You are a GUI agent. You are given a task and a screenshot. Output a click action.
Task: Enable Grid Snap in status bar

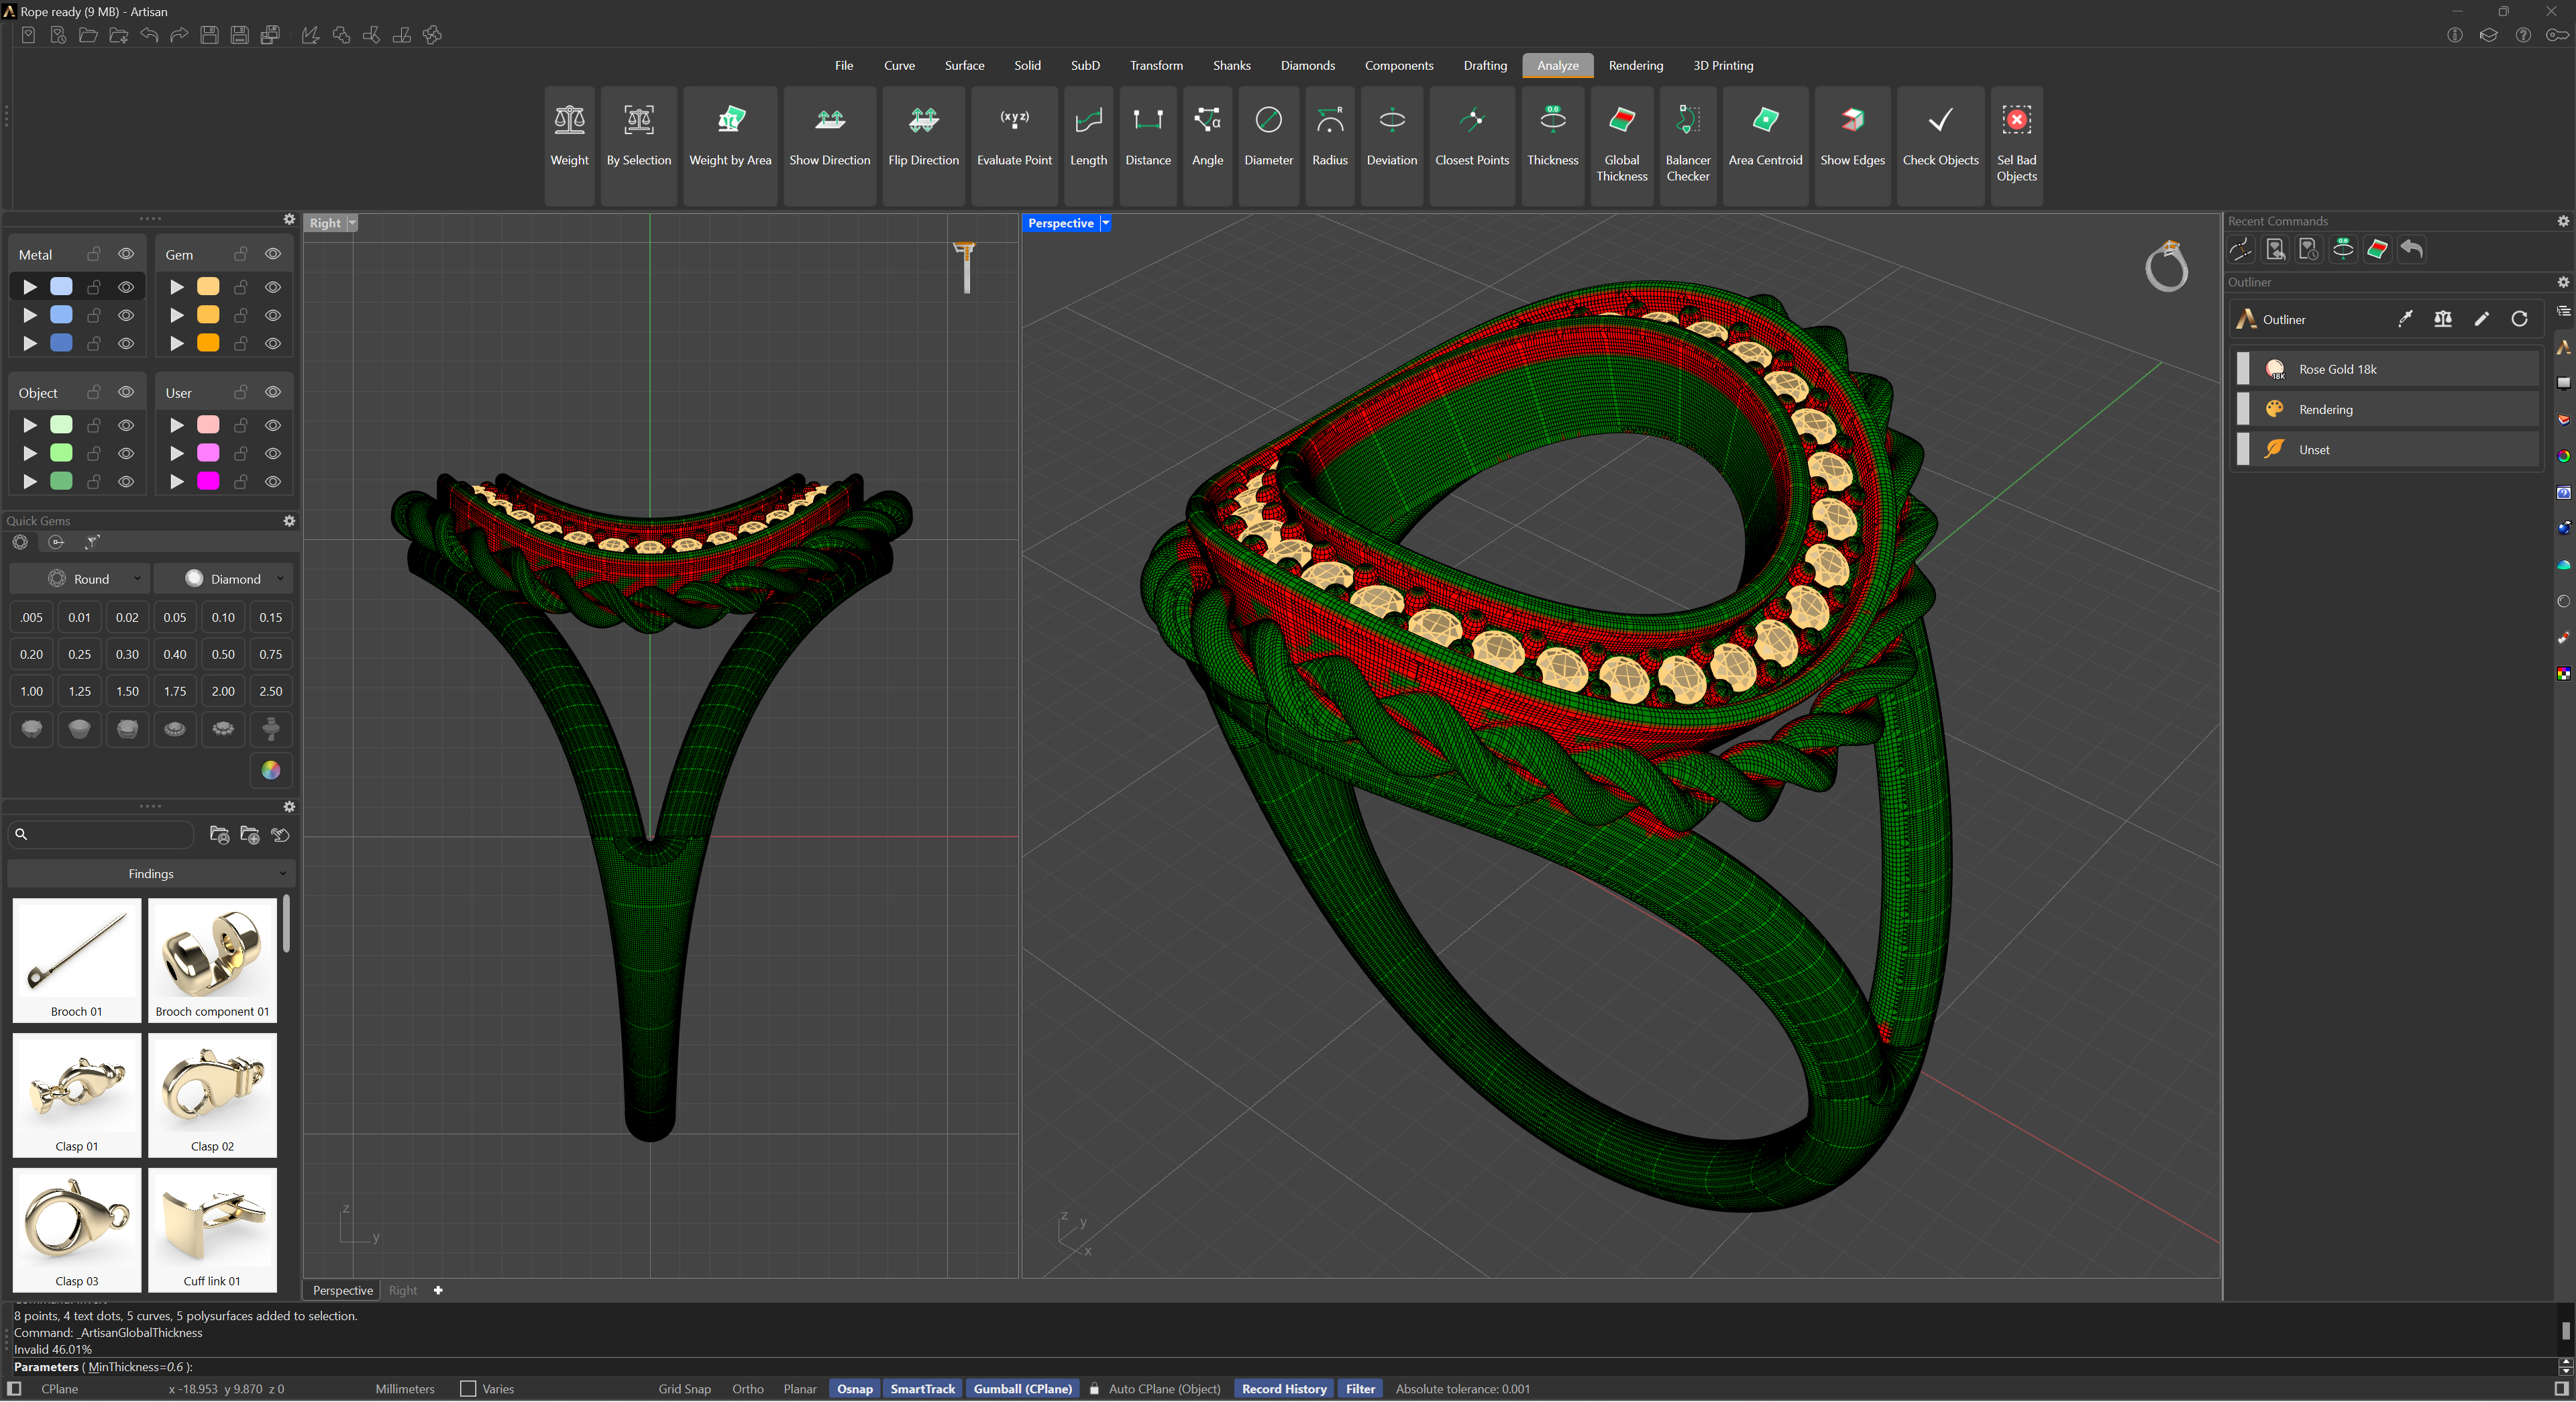pyautogui.click(x=684, y=1388)
